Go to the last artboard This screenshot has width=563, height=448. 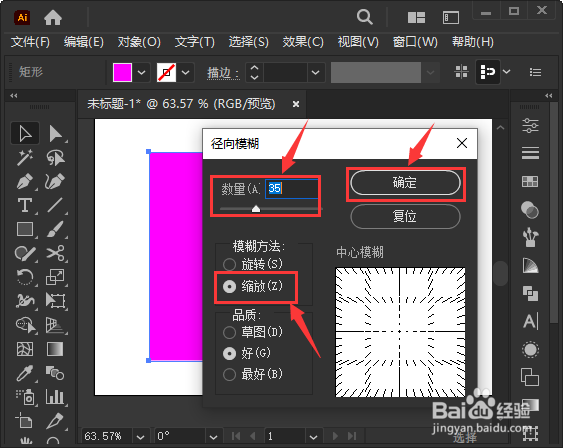coord(352,436)
